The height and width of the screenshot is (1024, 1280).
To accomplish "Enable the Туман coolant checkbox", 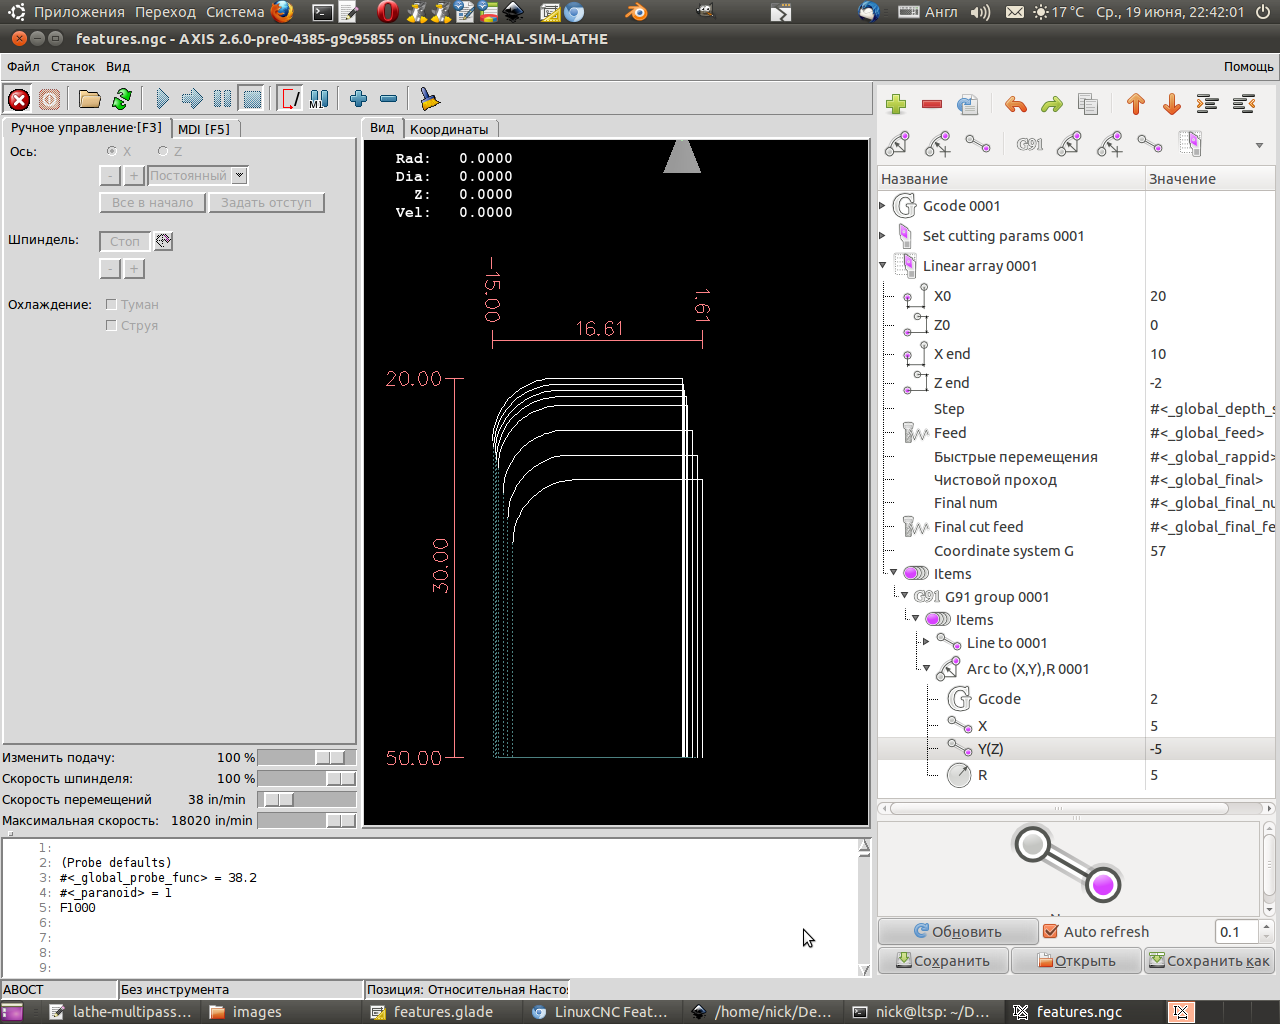I will pos(112,304).
